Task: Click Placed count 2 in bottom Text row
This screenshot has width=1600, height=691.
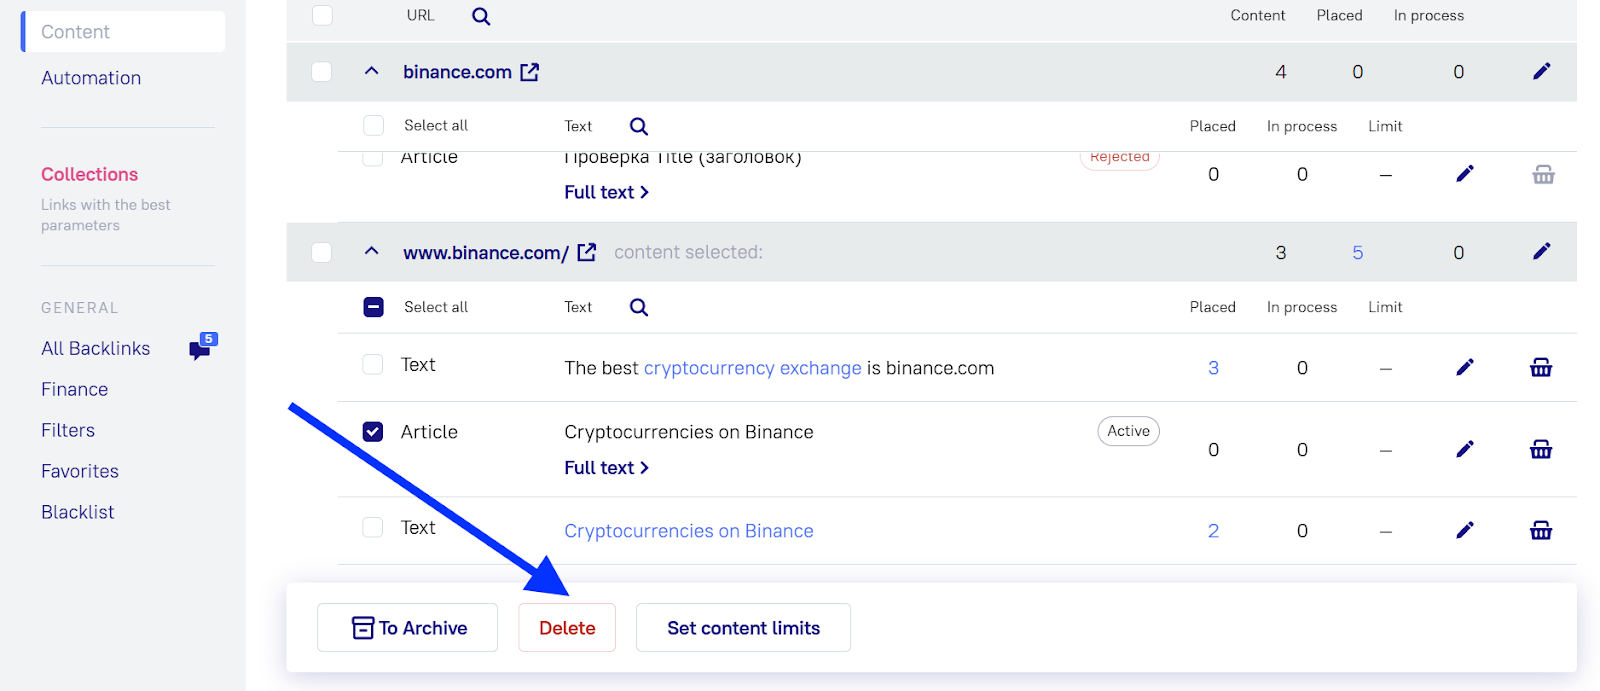Action: [x=1213, y=531]
